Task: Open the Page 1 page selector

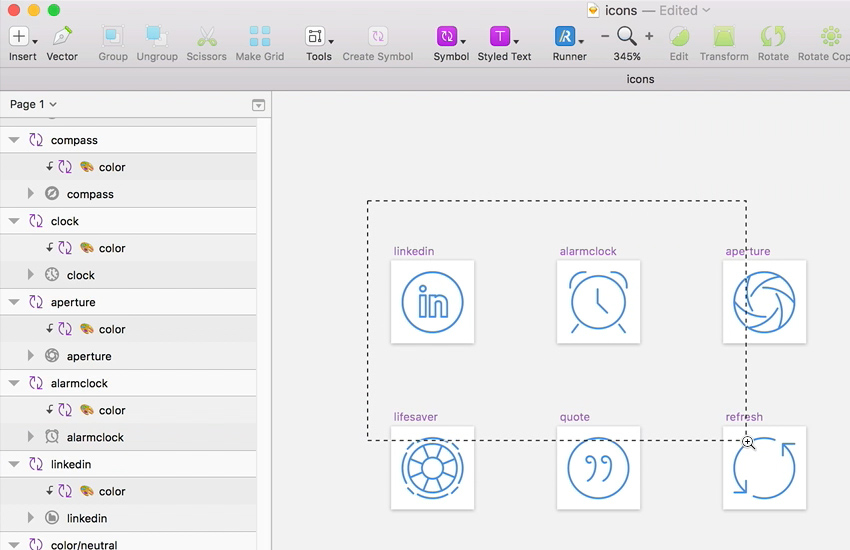Action: point(33,104)
